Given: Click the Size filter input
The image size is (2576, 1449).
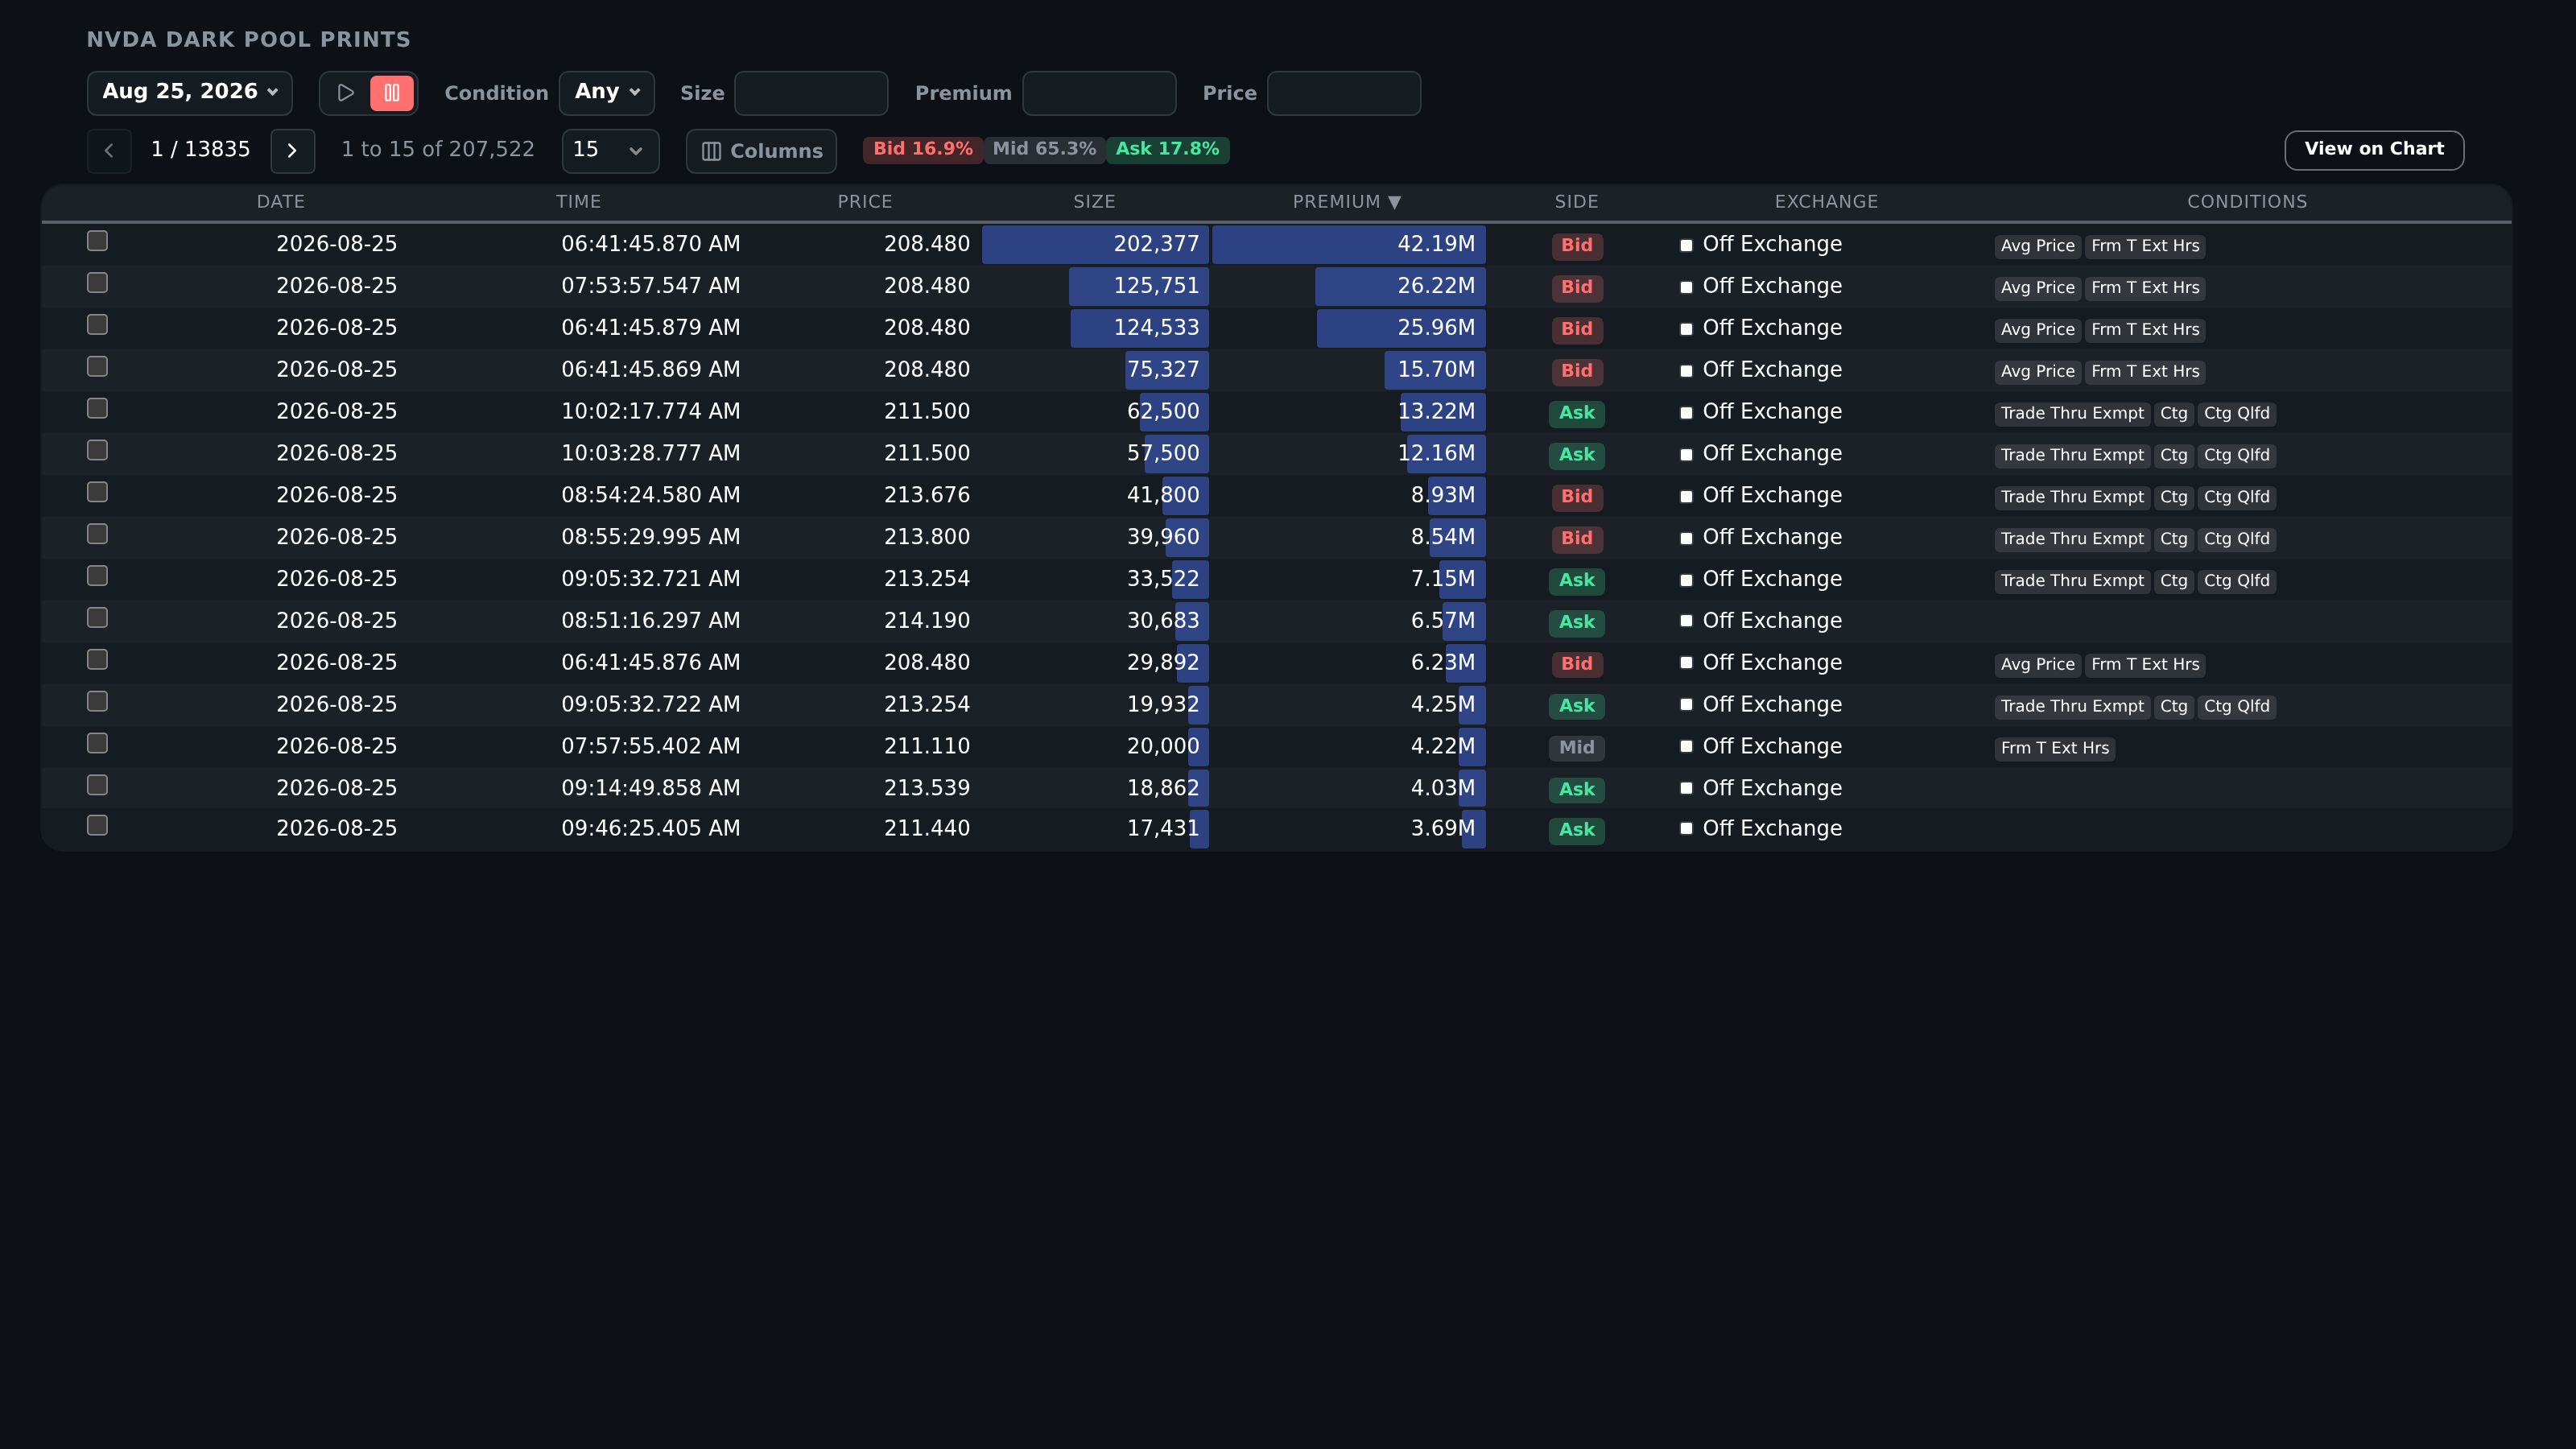Looking at the screenshot, I should [x=811, y=93].
